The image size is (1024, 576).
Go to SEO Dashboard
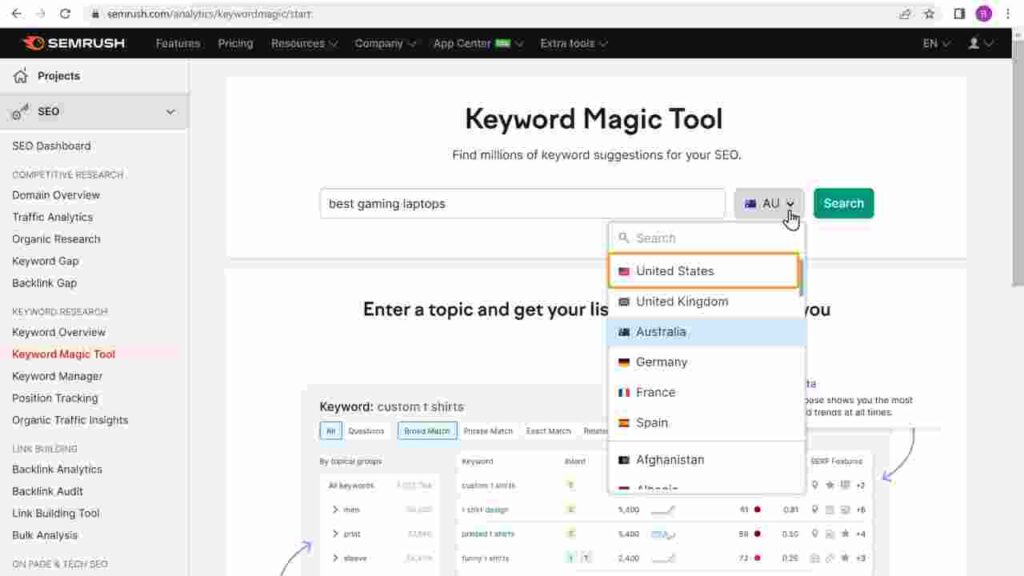coord(52,146)
